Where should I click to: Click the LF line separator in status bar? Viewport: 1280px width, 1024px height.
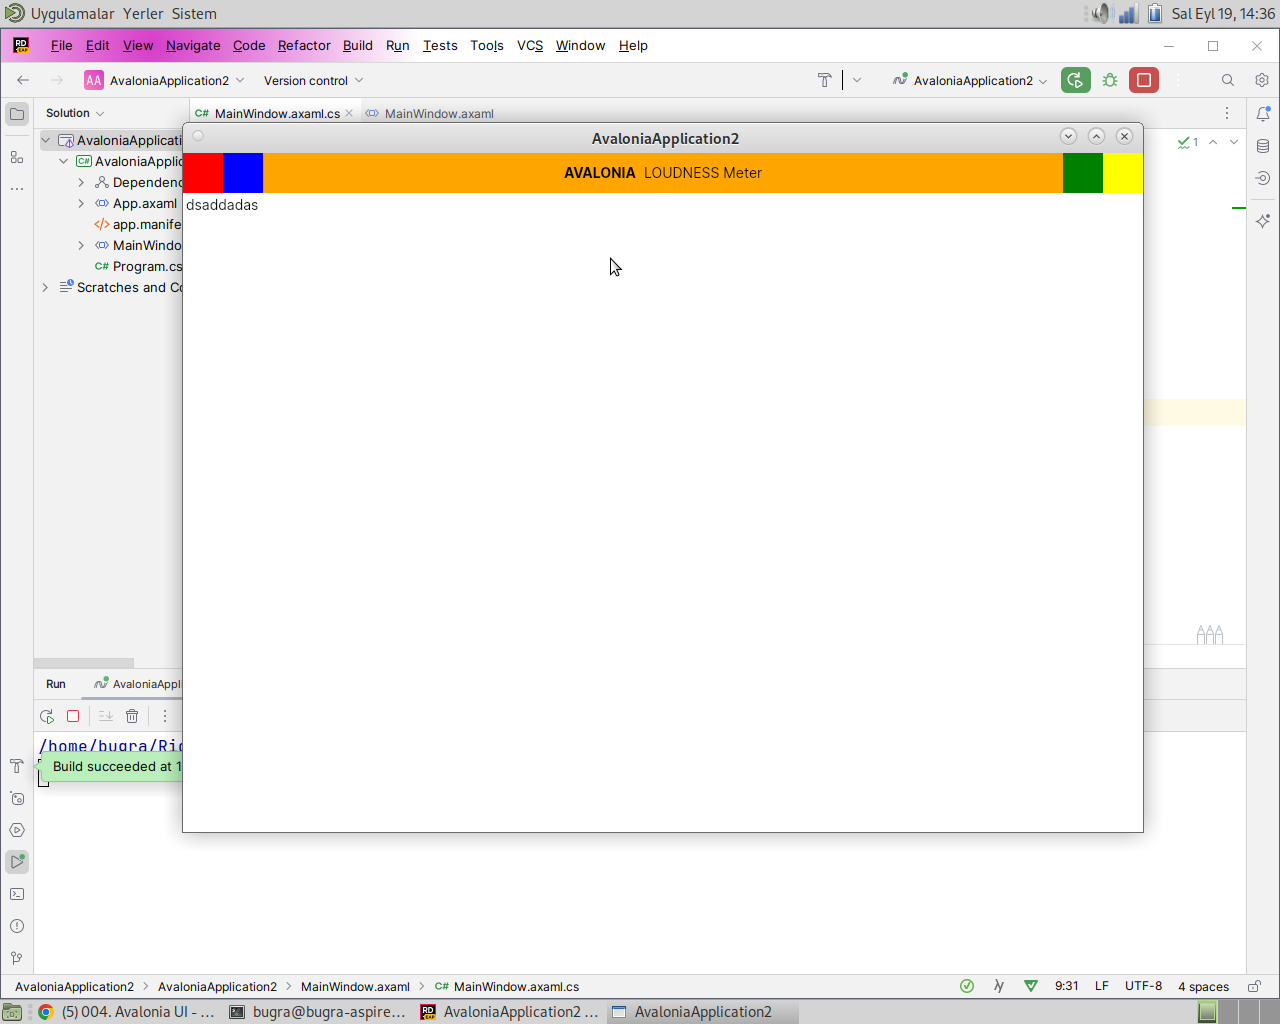[x=1102, y=986]
